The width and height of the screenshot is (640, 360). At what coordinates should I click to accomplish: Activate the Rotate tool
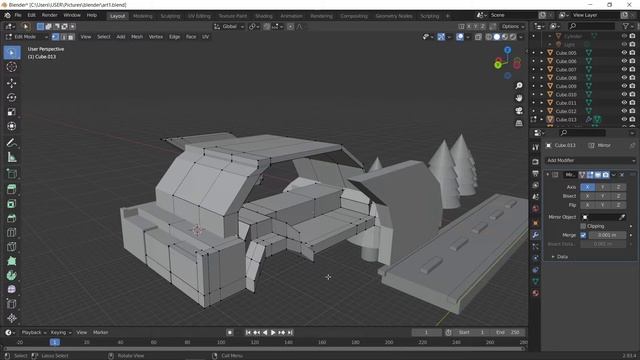tap(11, 97)
